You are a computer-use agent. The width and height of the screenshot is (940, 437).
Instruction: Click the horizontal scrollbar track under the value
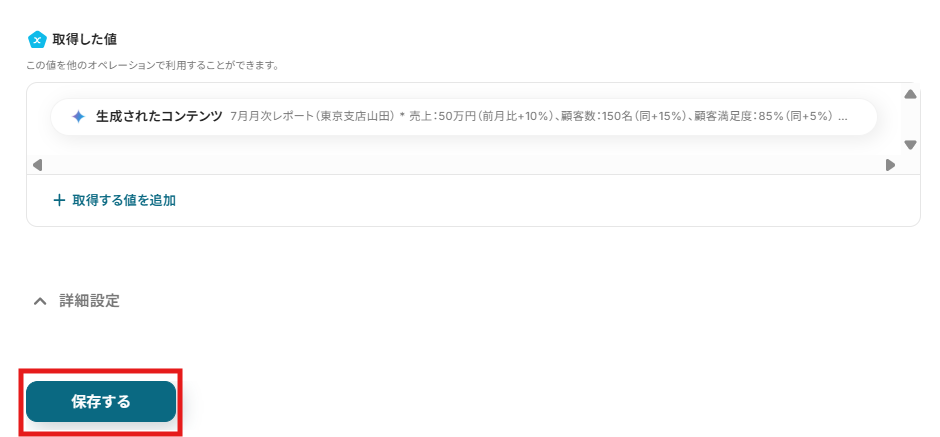[463, 165]
